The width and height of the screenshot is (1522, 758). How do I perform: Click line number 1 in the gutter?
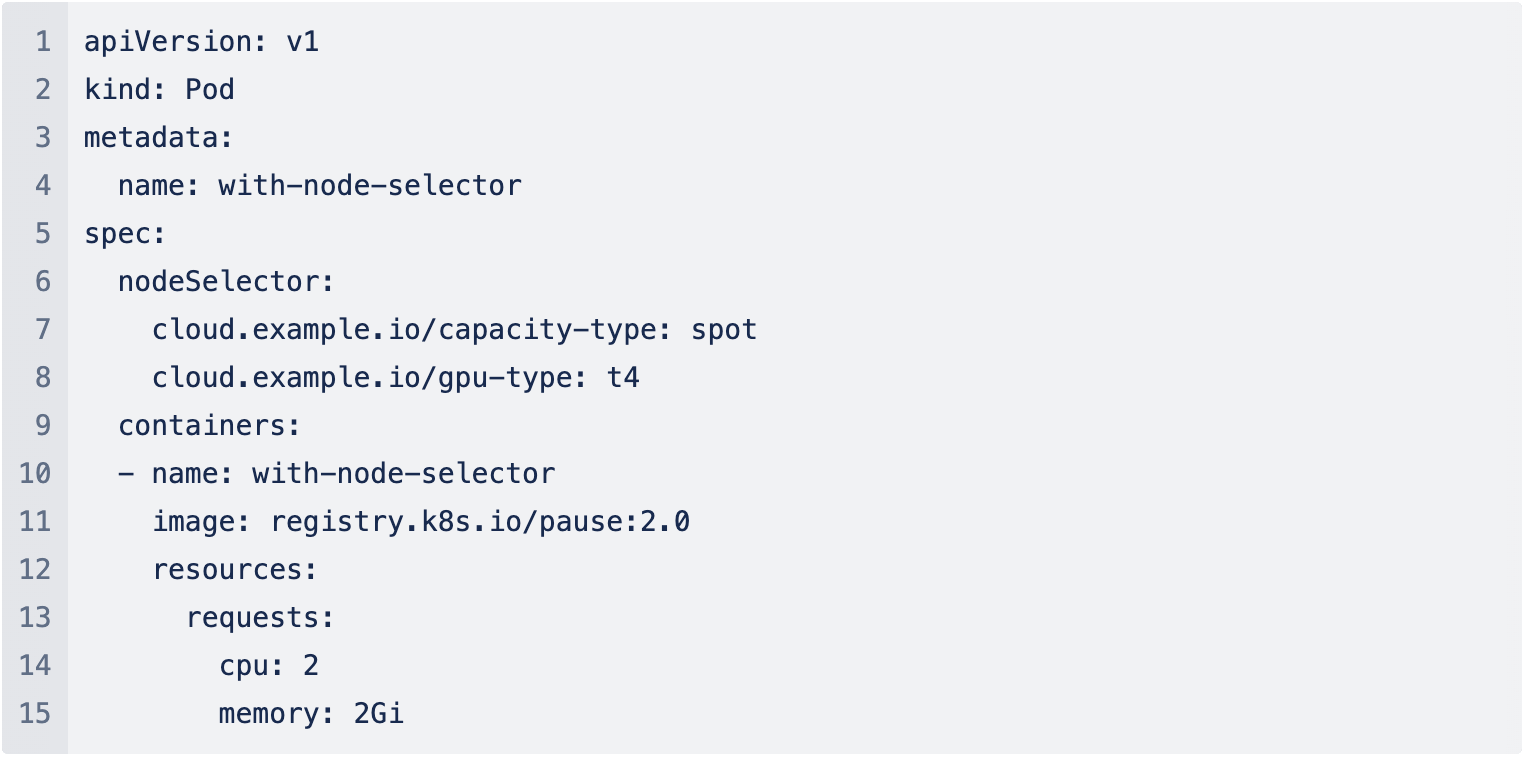[42, 42]
